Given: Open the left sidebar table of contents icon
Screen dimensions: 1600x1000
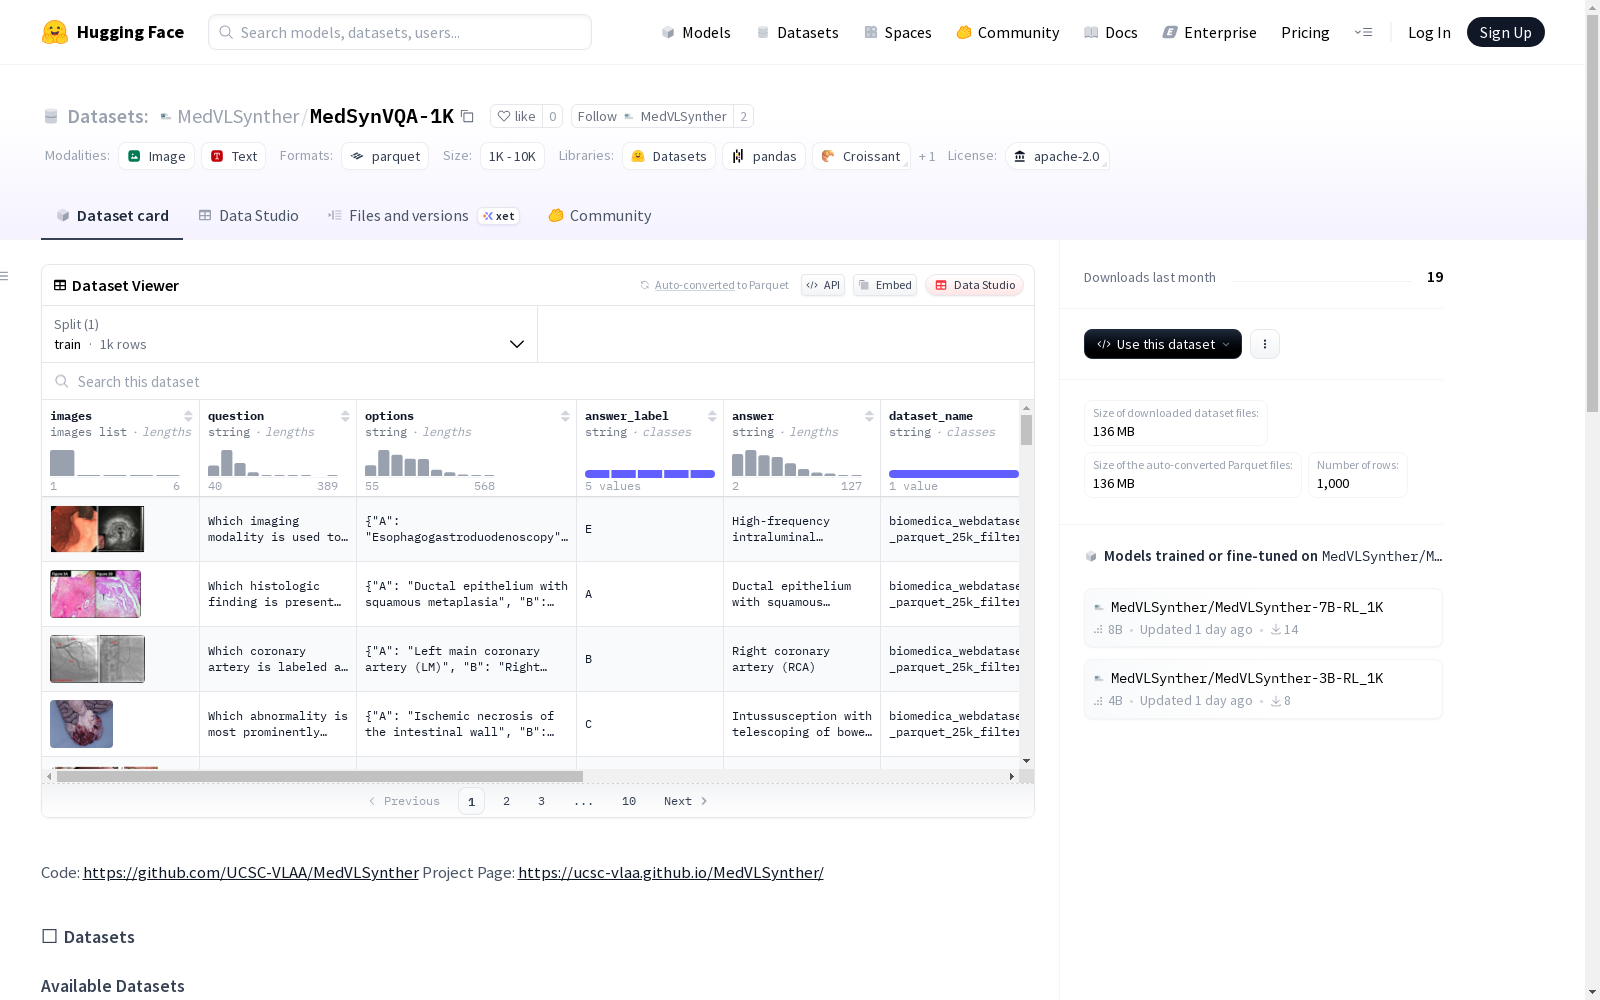Looking at the screenshot, I should click(x=5, y=276).
